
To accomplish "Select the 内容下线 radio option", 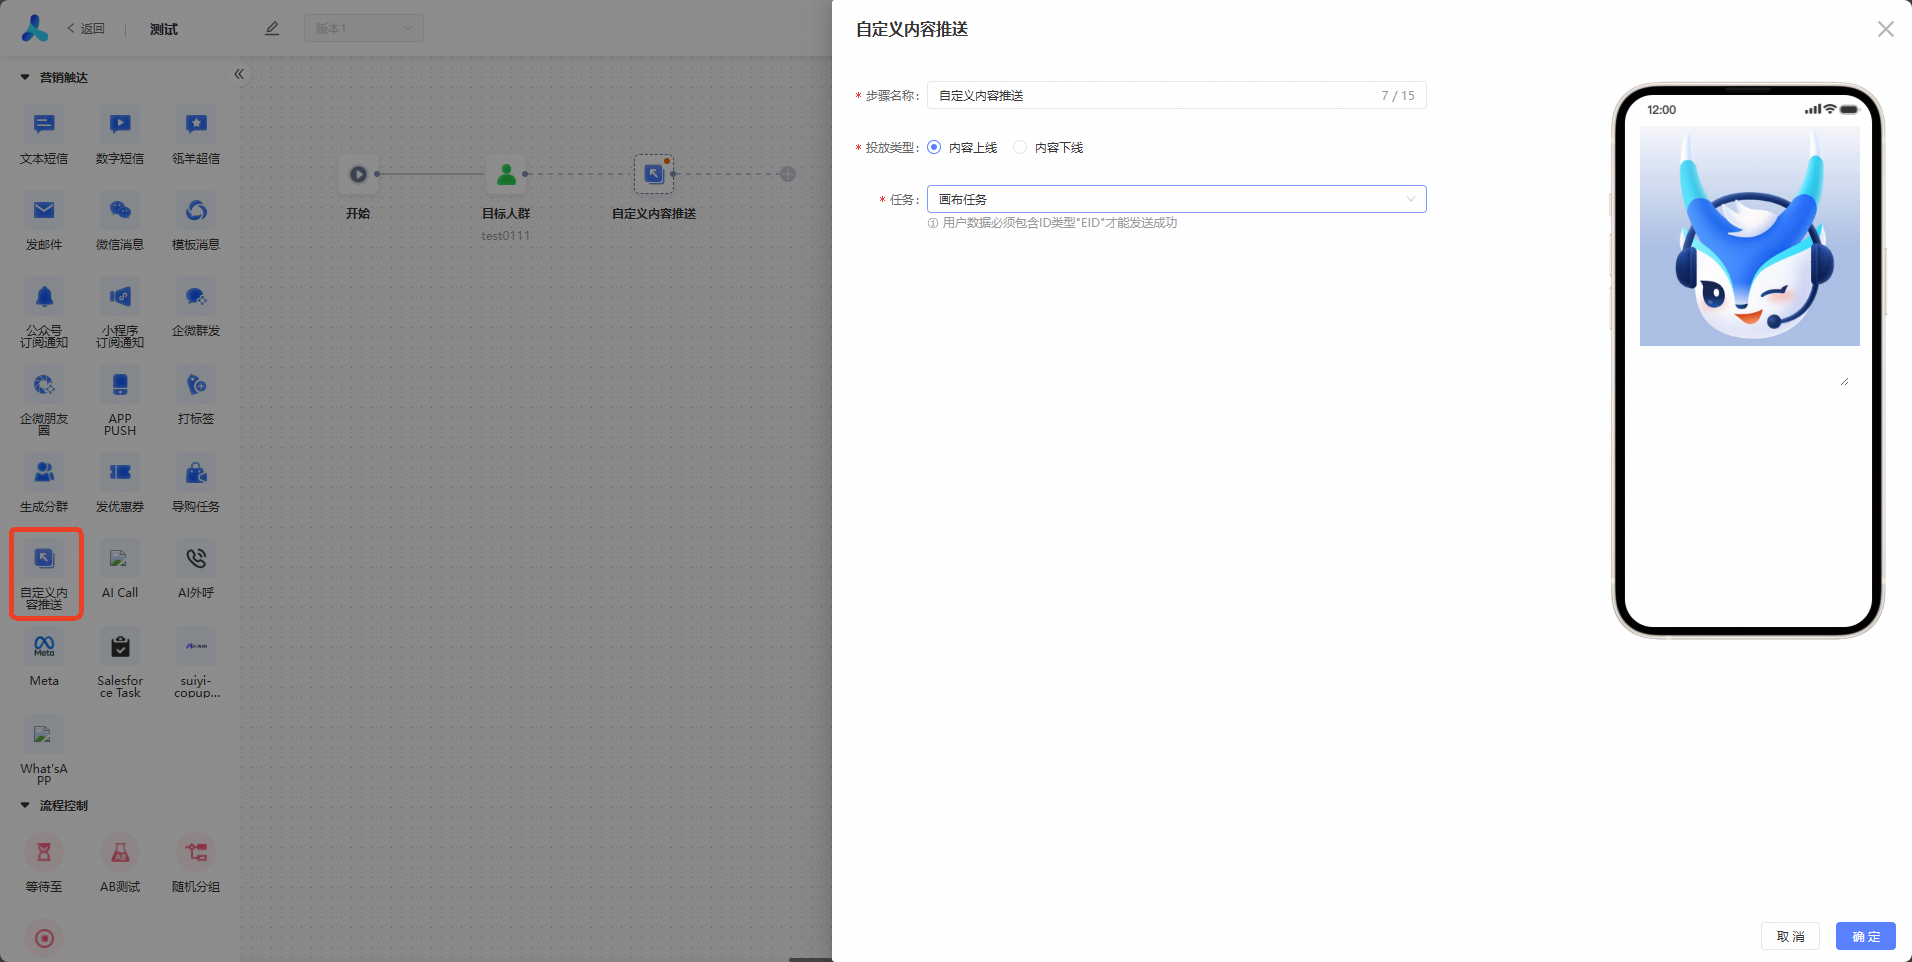I will click(x=1020, y=147).
